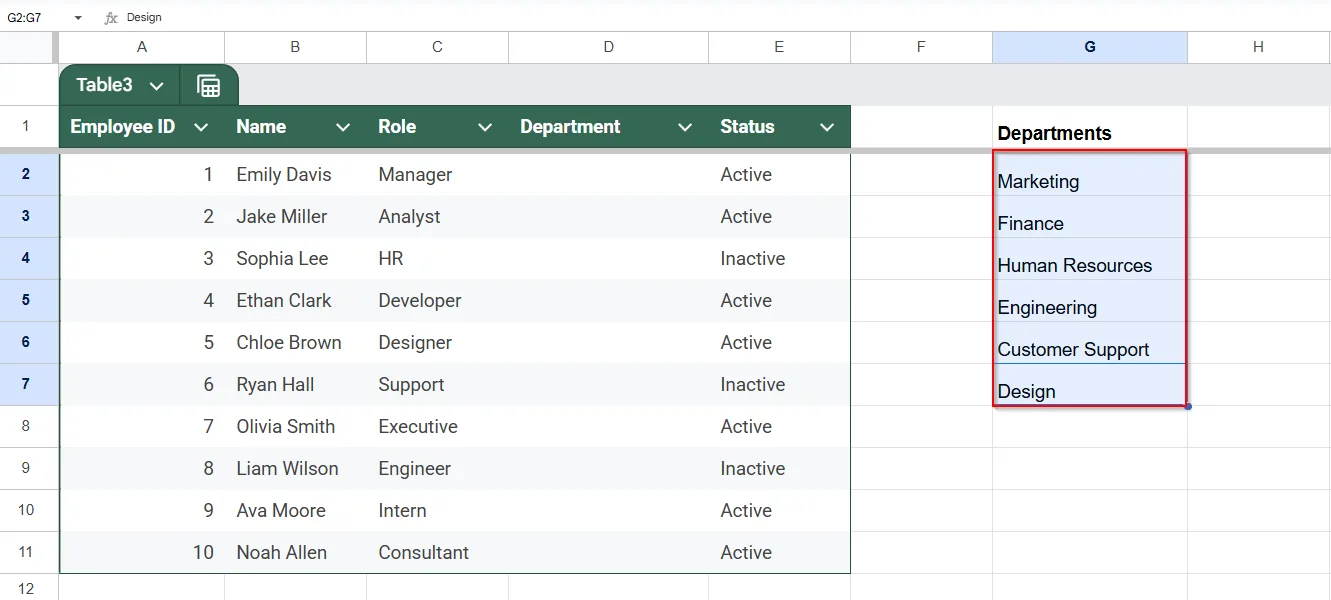
Task: Click the Departments heading cell
Action: (x=1090, y=128)
